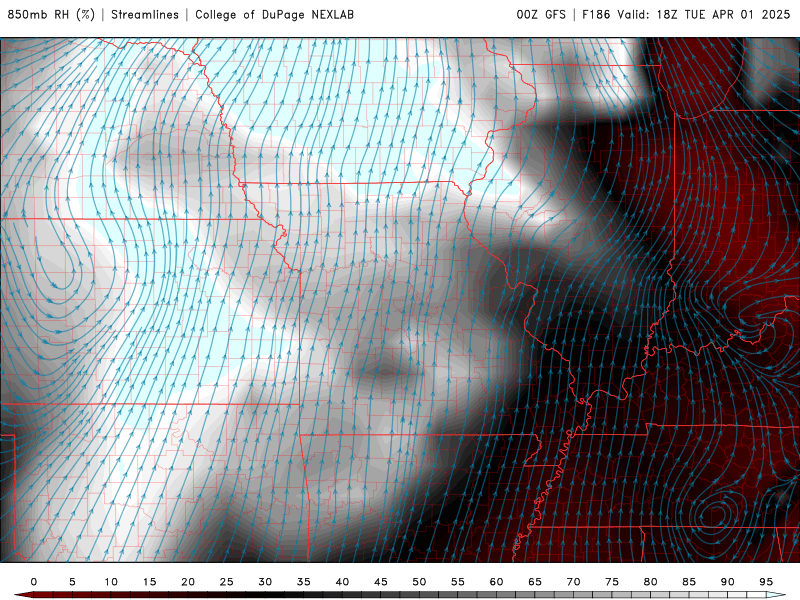Click the 20 label on color scale

point(188,582)
